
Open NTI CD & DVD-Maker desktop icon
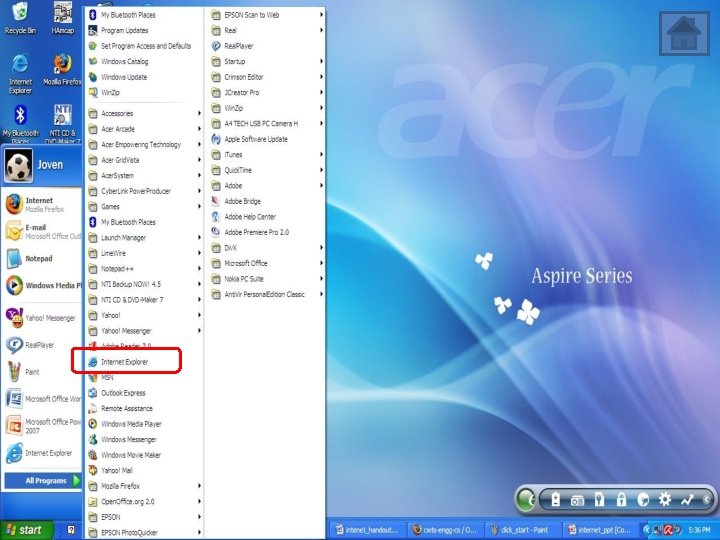point(63,124)
